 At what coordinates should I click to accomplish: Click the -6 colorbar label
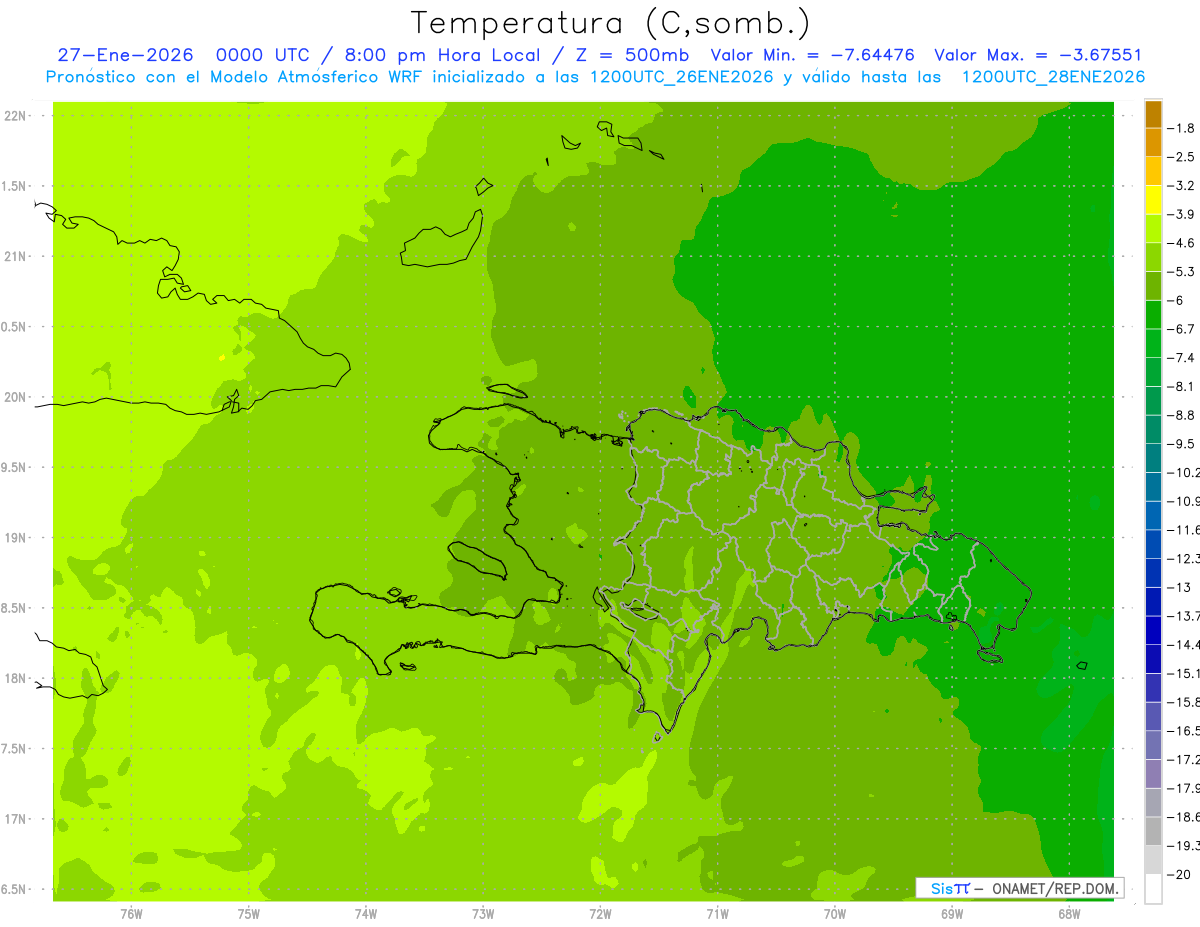coord(1177,300)
